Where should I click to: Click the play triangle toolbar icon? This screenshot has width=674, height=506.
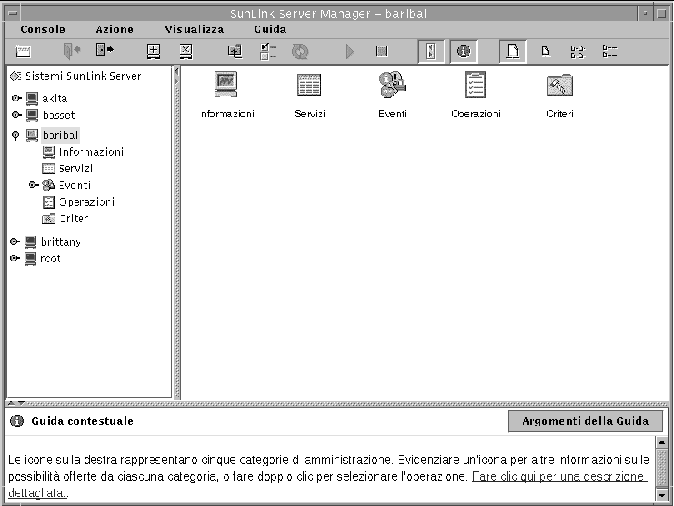click(350, 52)
